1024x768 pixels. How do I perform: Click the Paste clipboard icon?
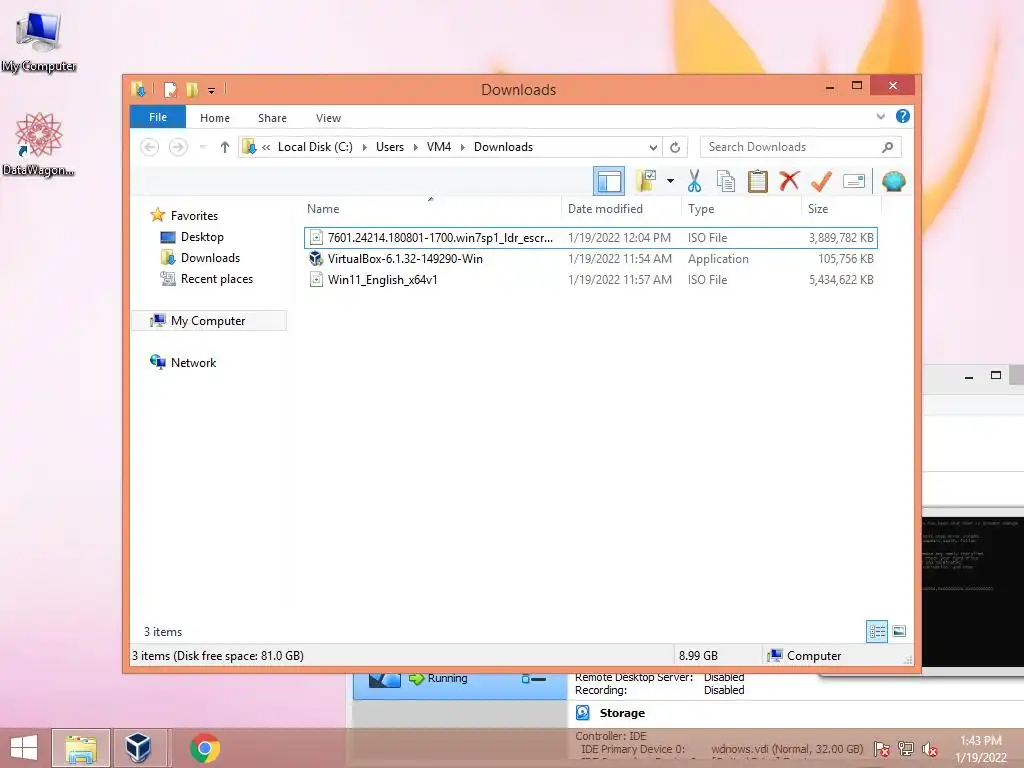758,181
